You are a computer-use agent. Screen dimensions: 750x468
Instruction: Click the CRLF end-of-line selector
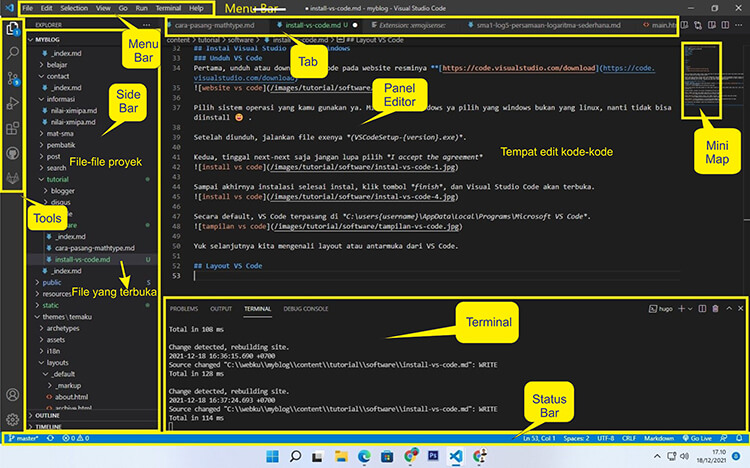(629, 438)
